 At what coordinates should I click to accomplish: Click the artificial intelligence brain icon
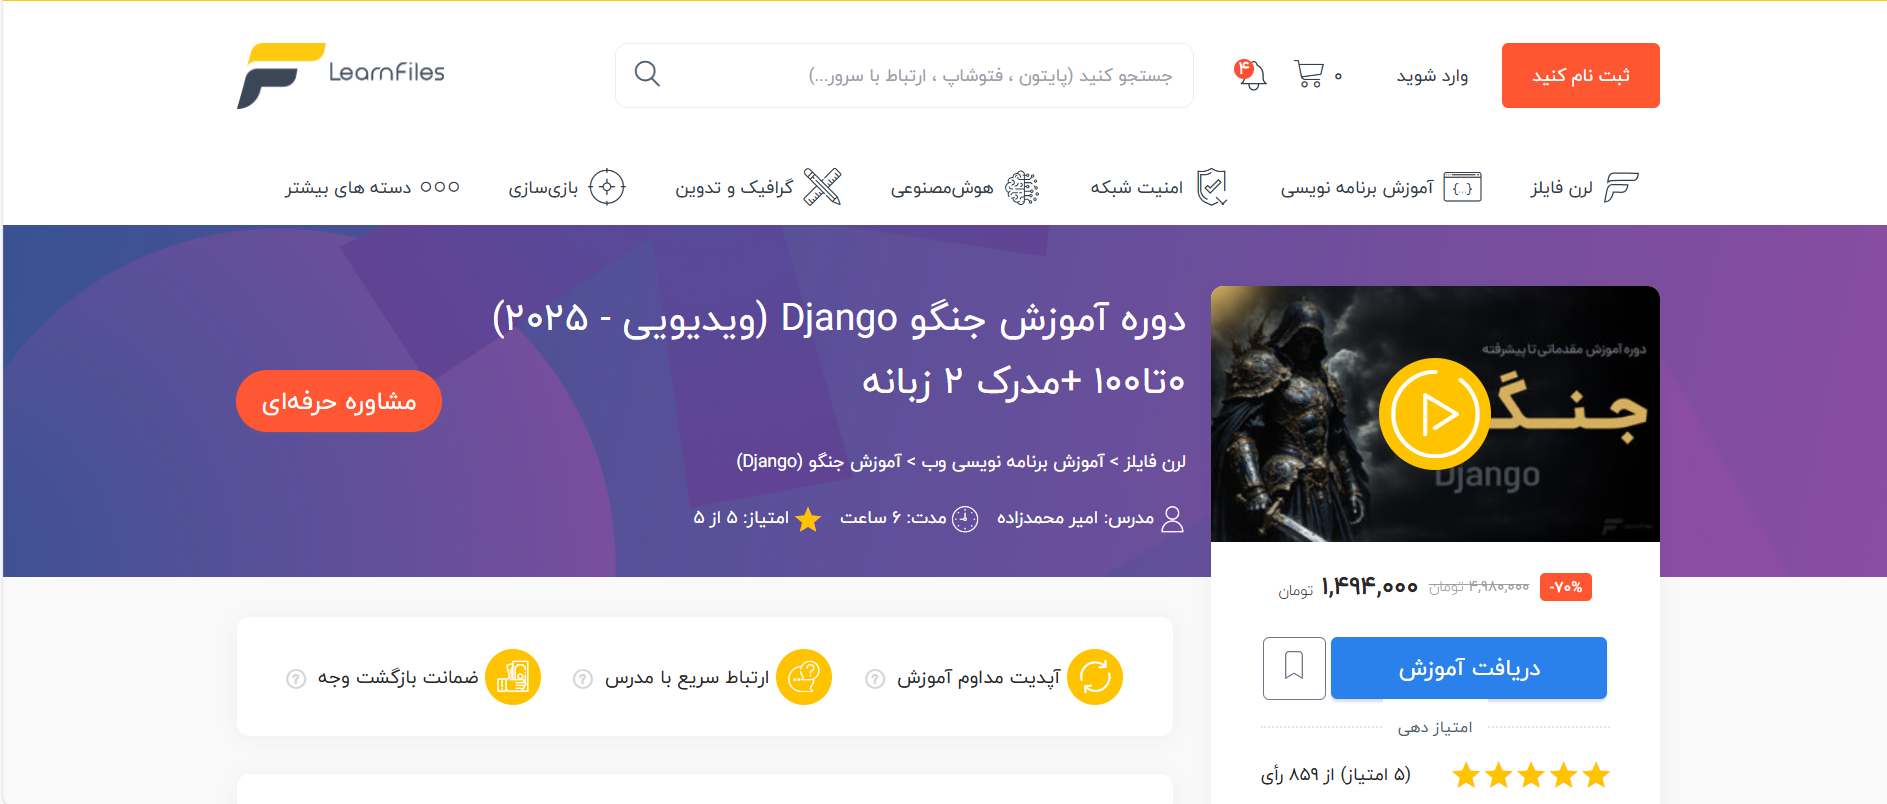tap(1022, 187)
